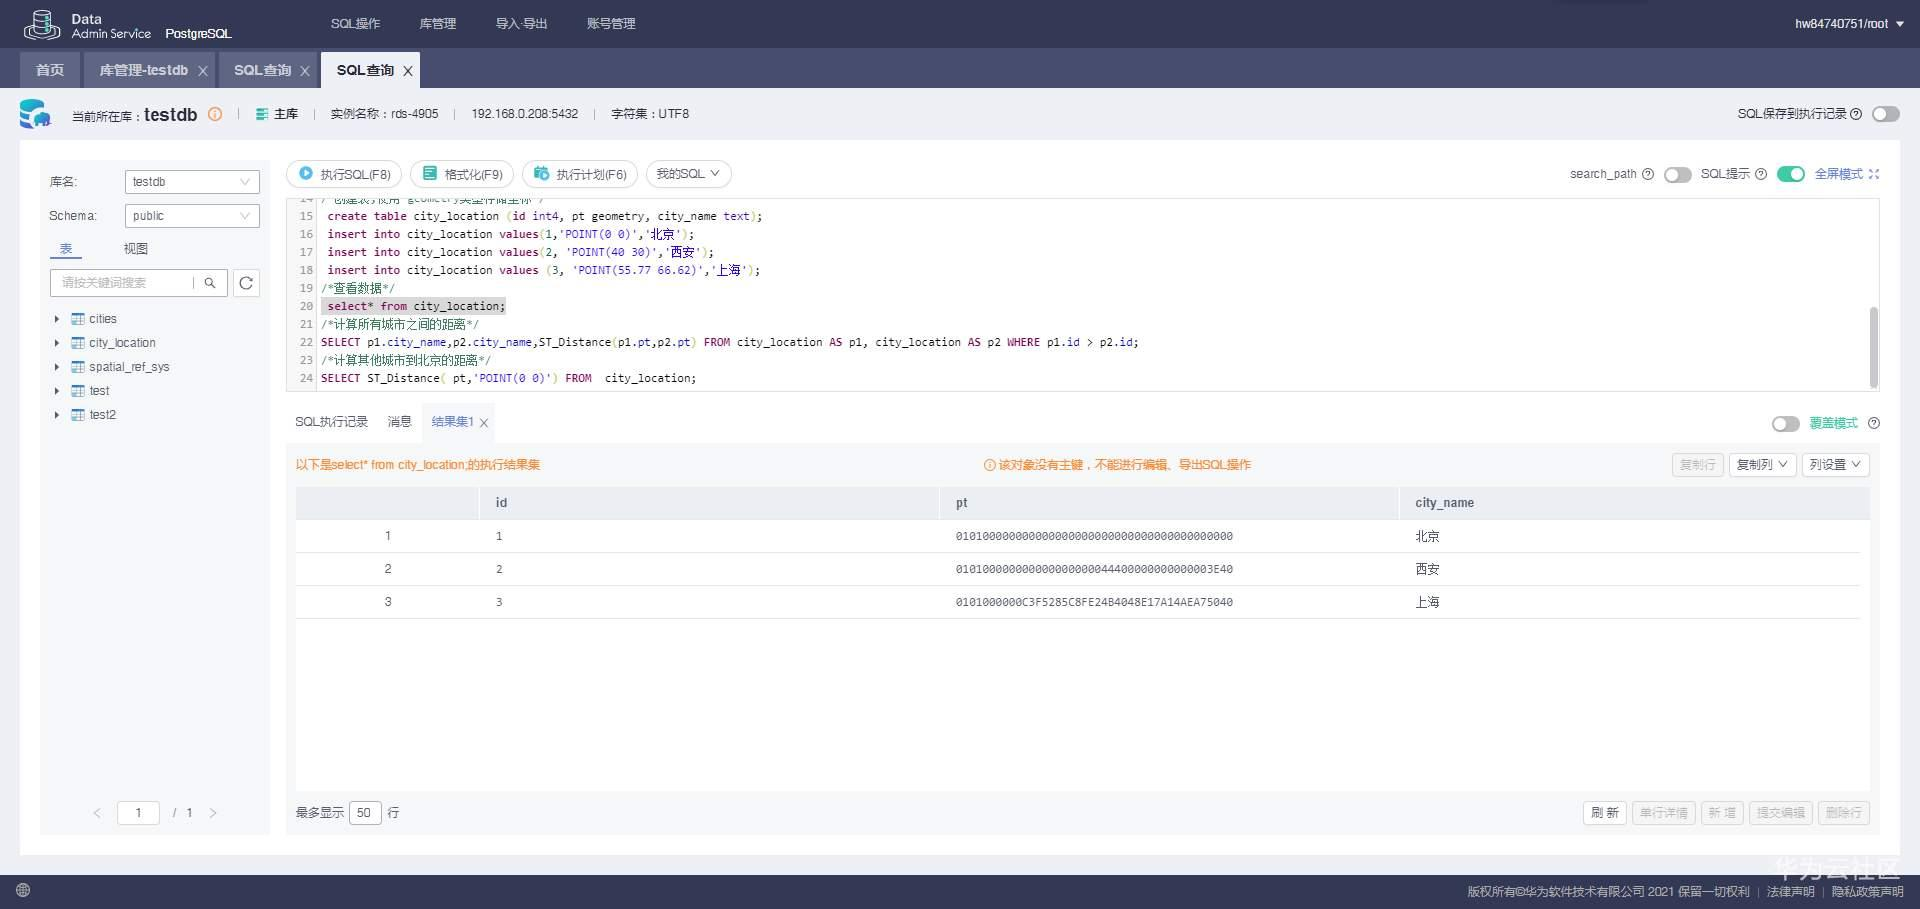Click the help icon beside SQL提示
This screenshot has height=909, width=1920.
1761,174
